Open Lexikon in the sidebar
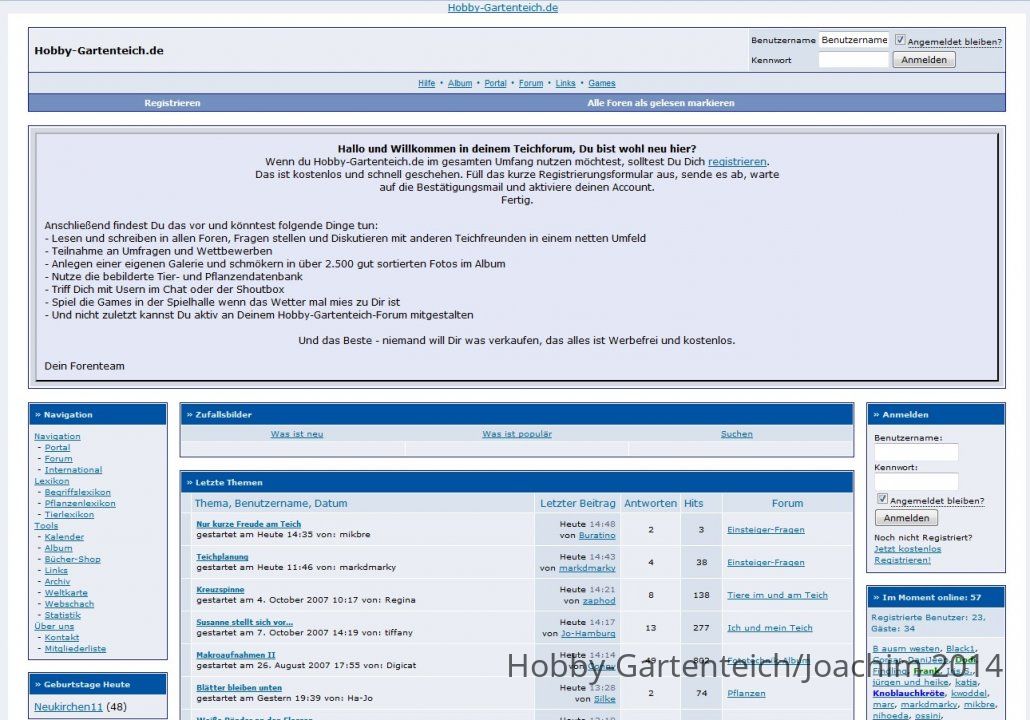 point(51,481)
